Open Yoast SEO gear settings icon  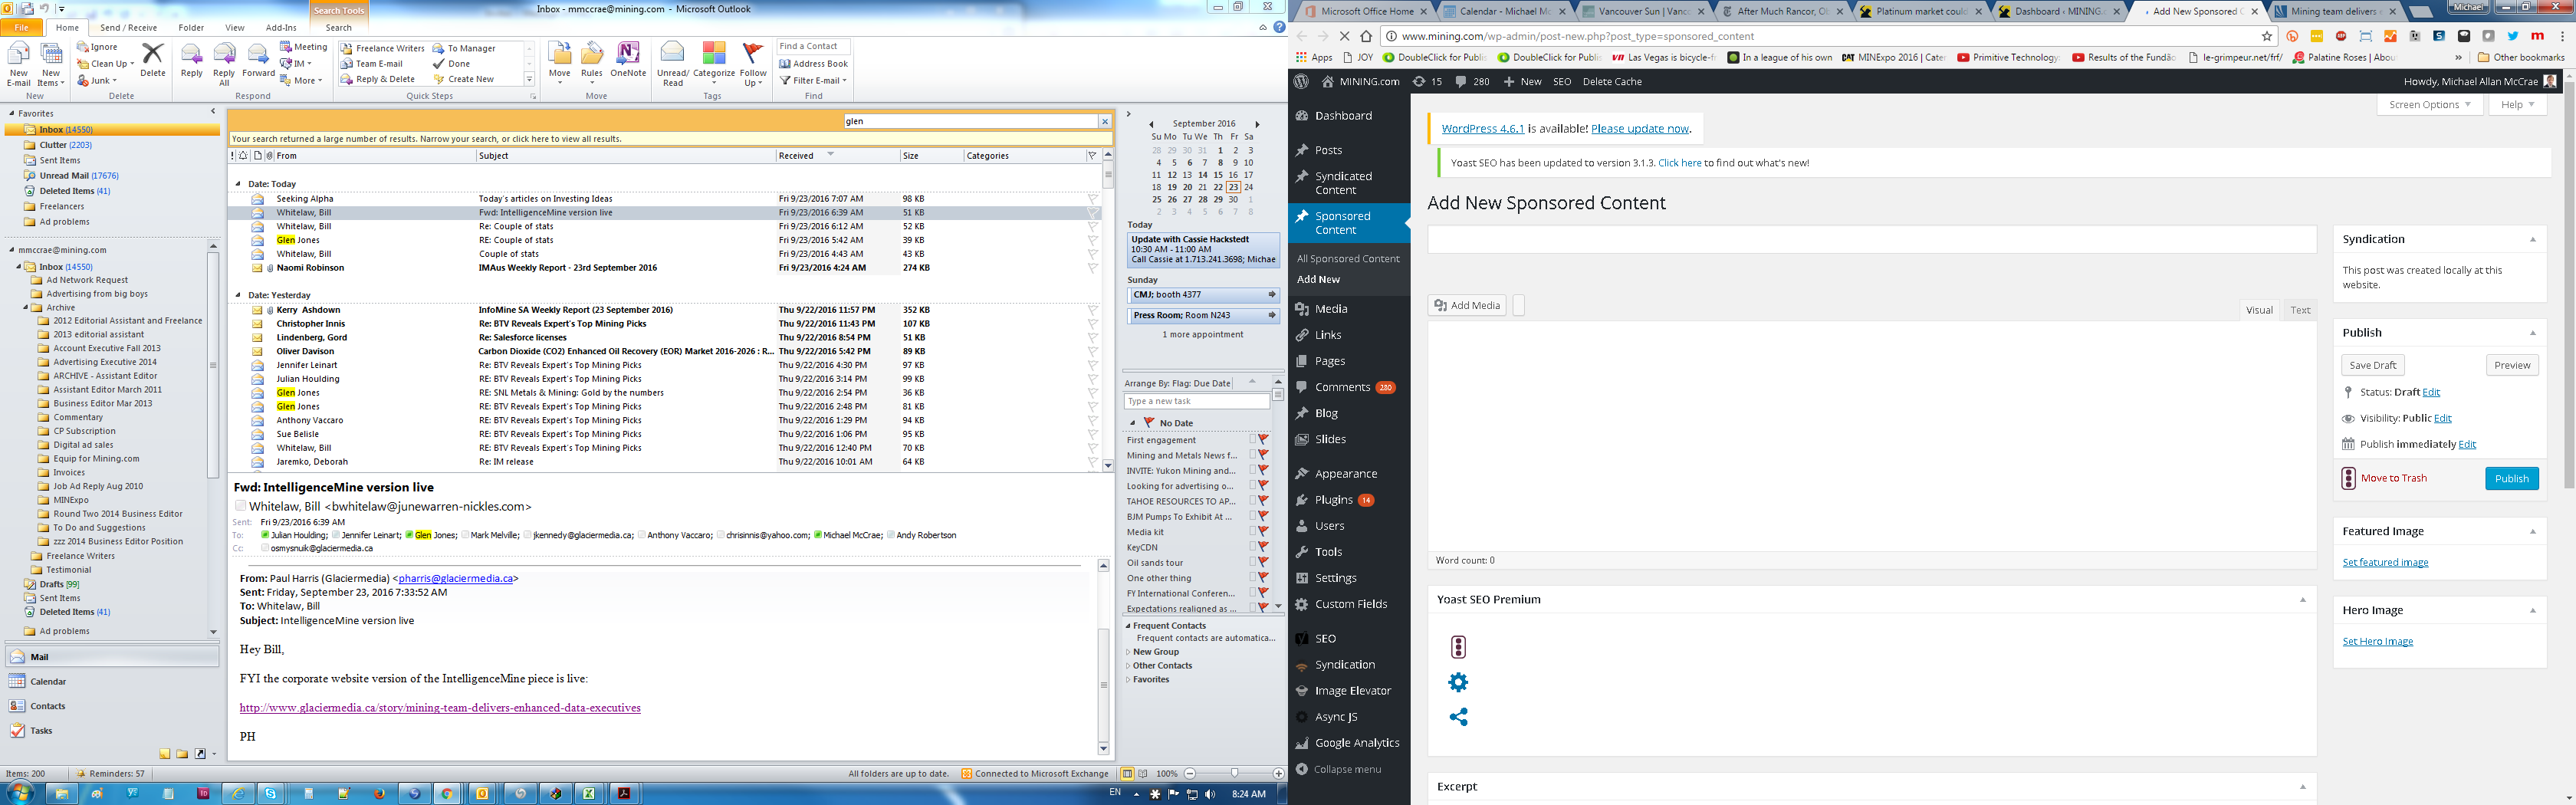(1458, 682)
